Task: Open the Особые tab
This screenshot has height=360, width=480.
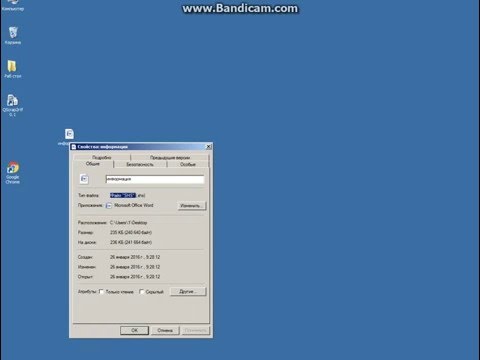Action: tap(188, 164)
